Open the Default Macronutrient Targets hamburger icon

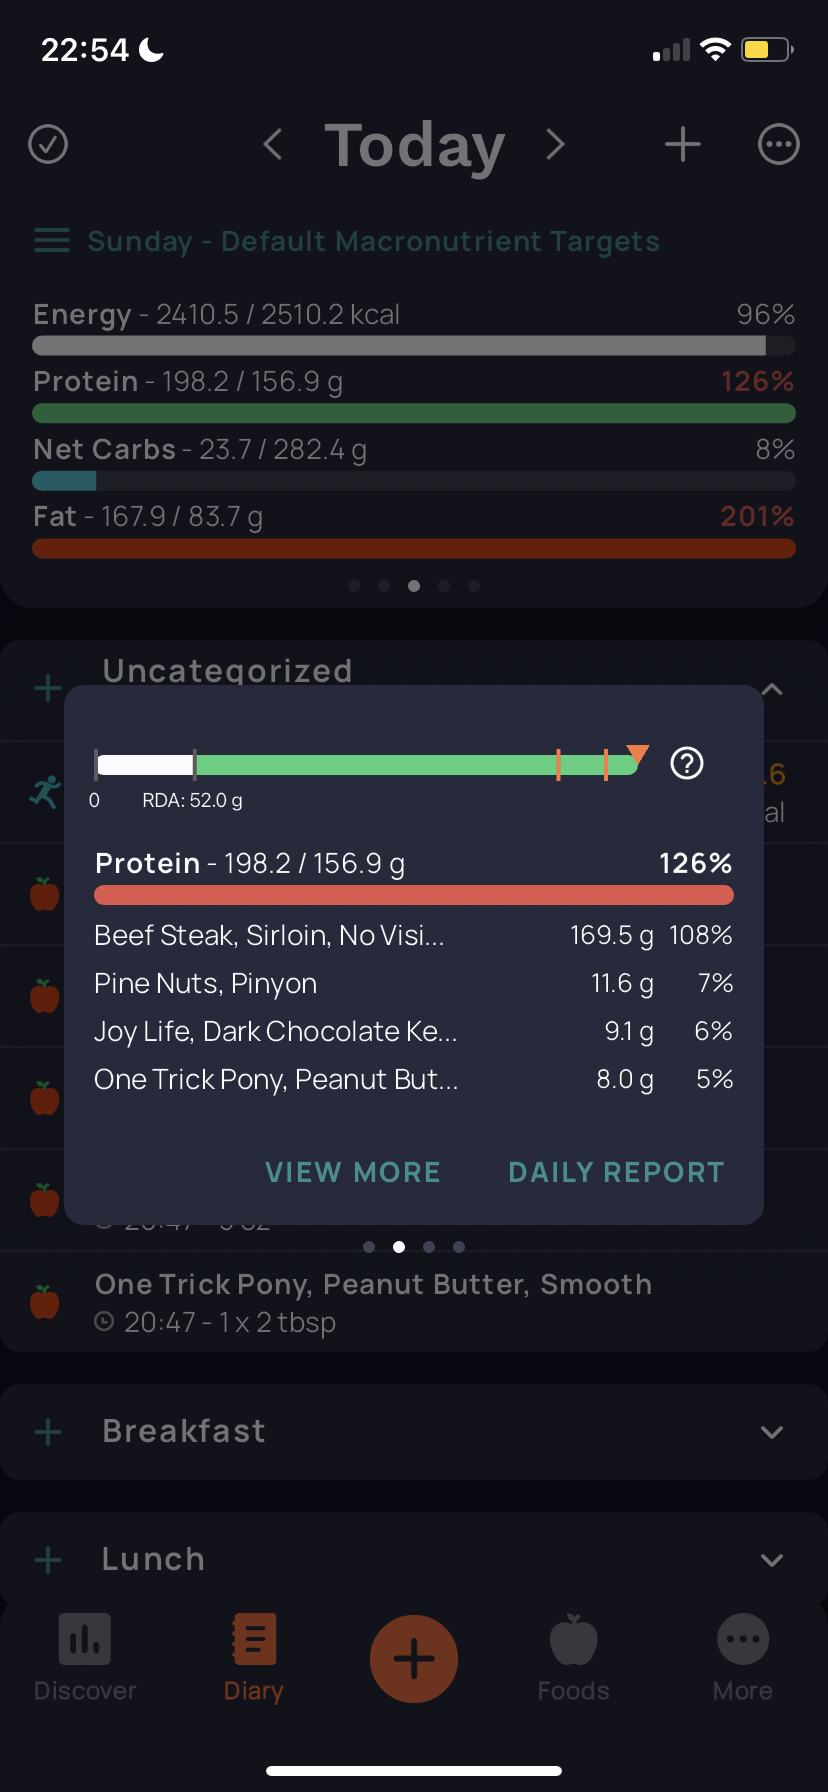pyautogui.click(x=52, y=241)
